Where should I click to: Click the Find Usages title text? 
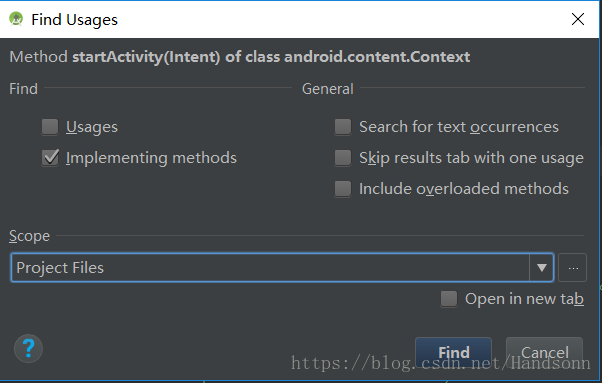pos(74,20)
